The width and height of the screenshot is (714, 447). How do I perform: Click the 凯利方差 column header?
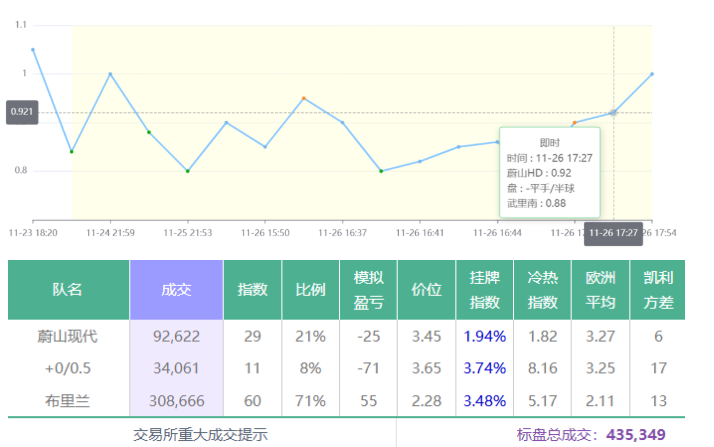pos(658,289)
